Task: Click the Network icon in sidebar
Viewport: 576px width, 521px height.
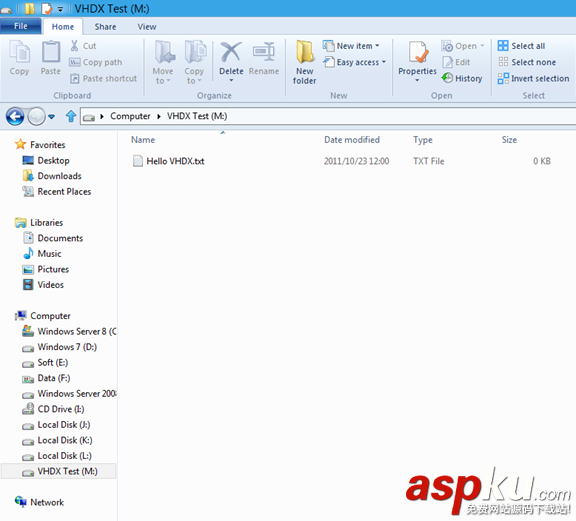Action: 21,501
